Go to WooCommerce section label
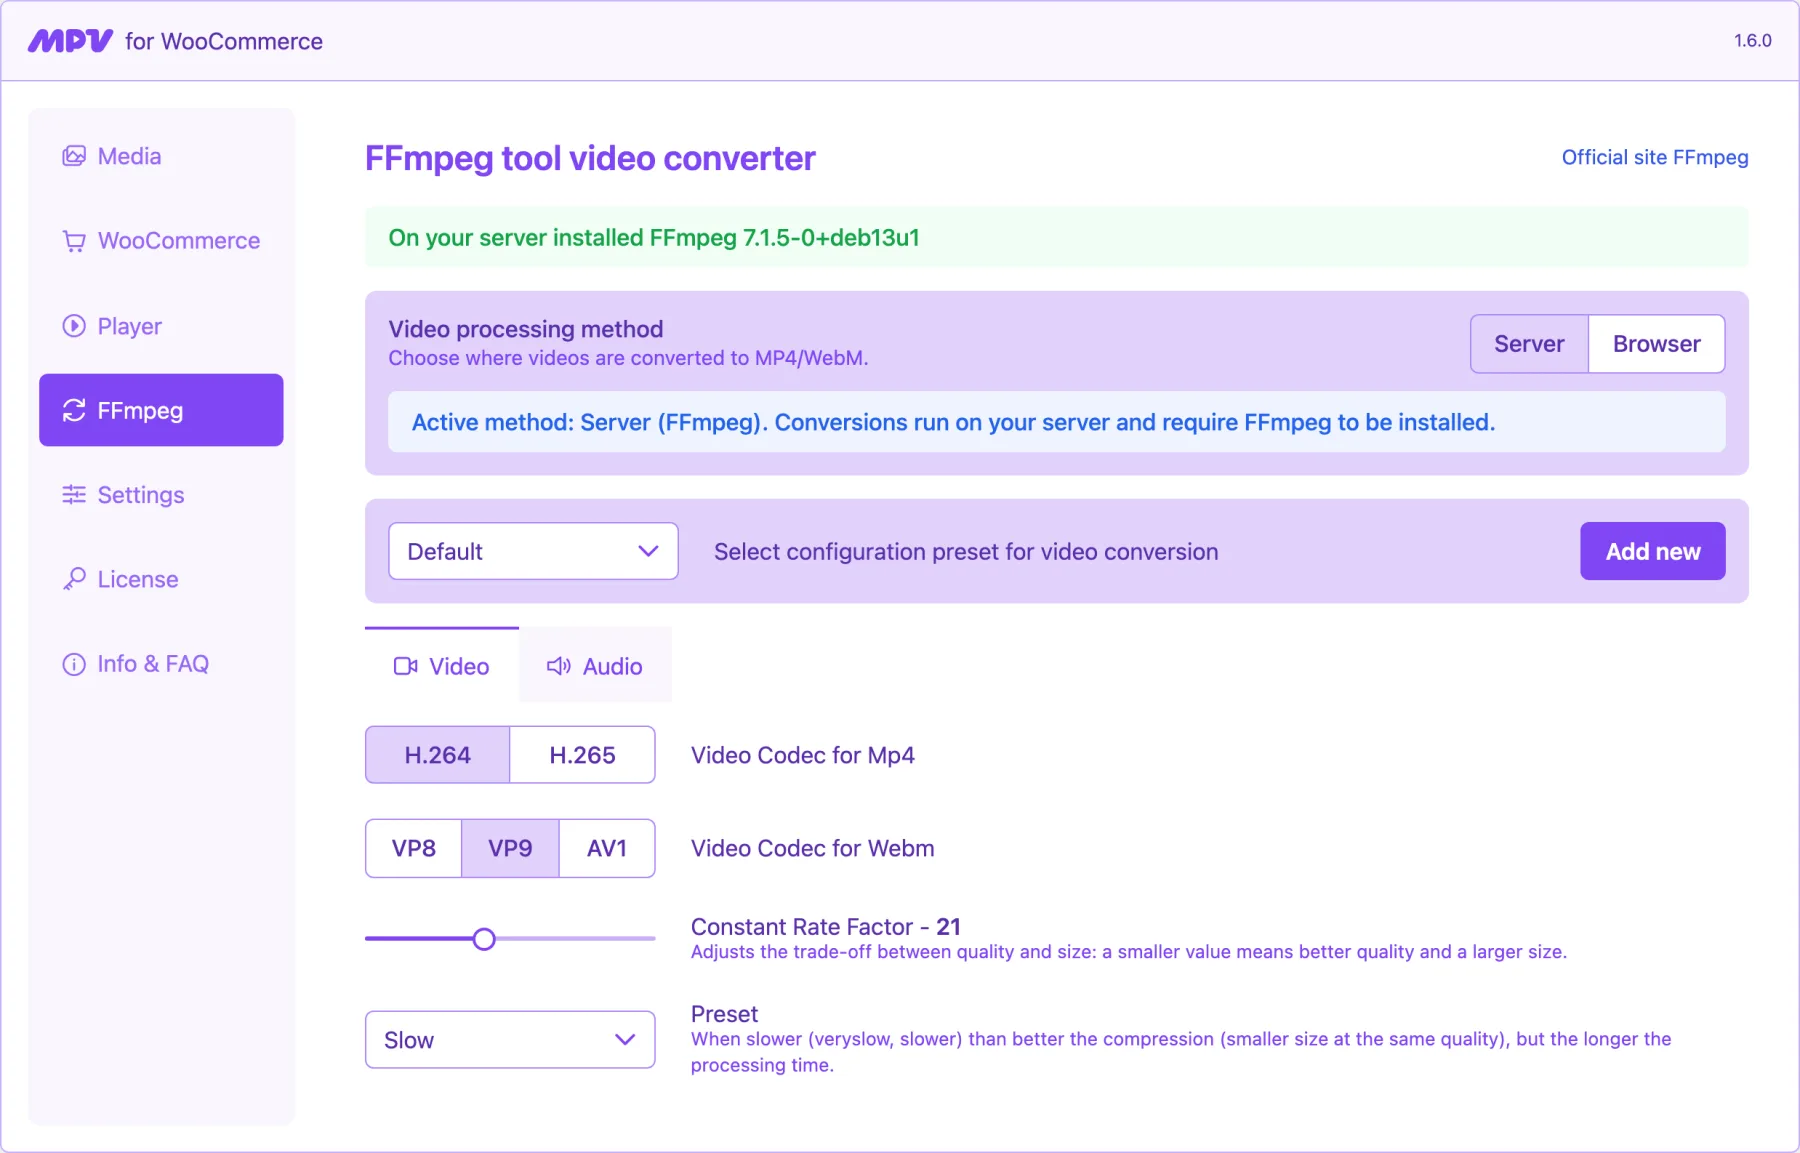 click(x=179, y=241)
